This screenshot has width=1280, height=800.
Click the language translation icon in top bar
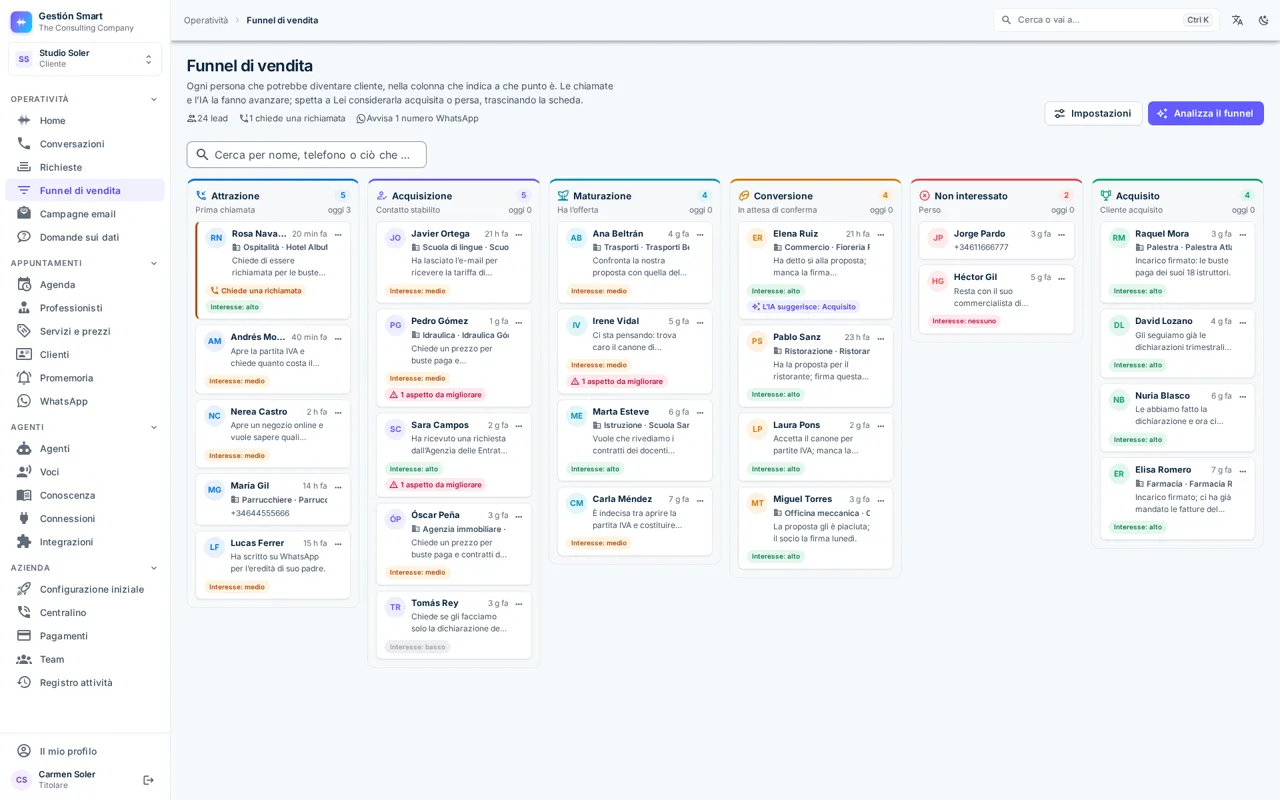(1237, 20)
